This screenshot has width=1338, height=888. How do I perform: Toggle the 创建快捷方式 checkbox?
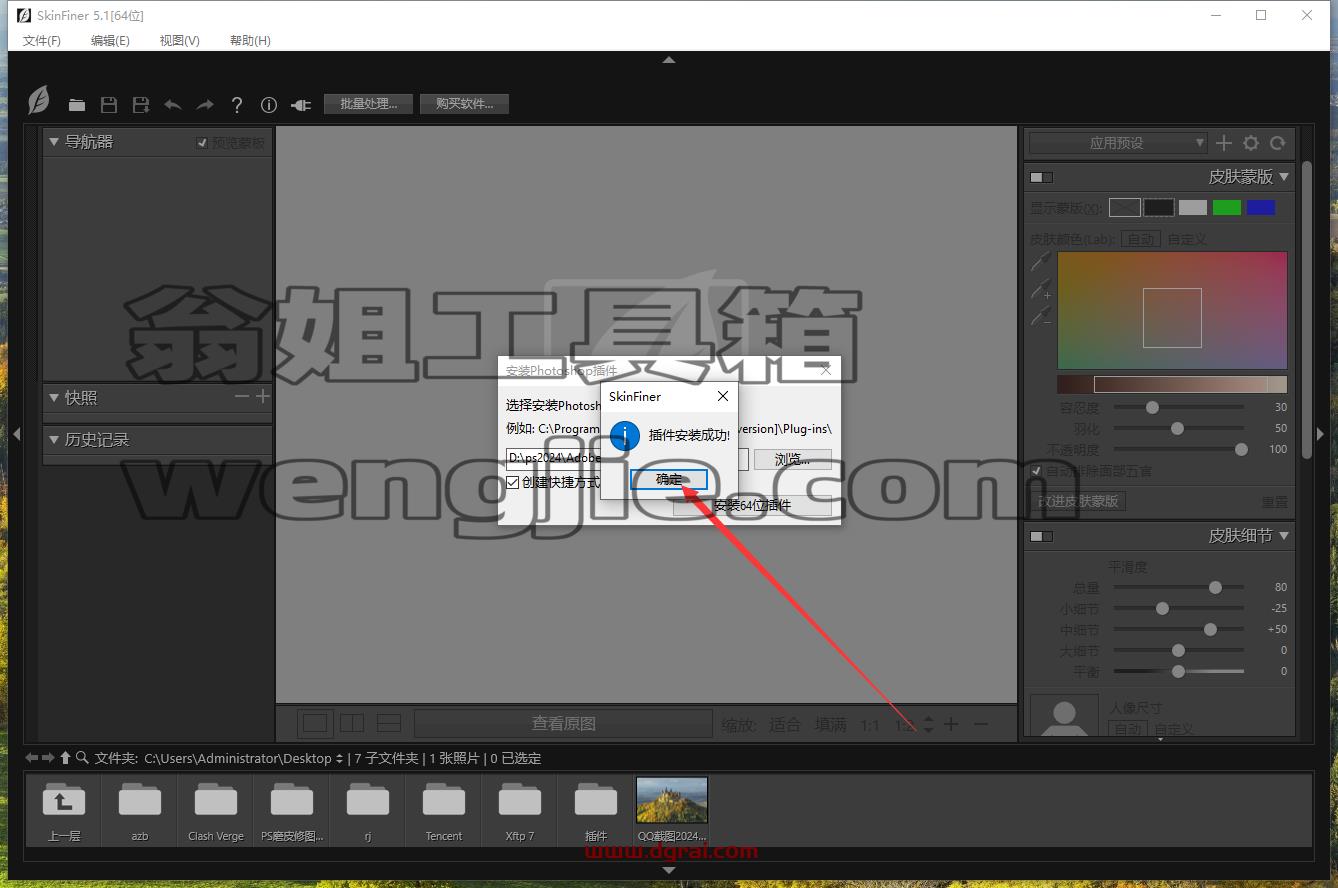coord(513,482)
